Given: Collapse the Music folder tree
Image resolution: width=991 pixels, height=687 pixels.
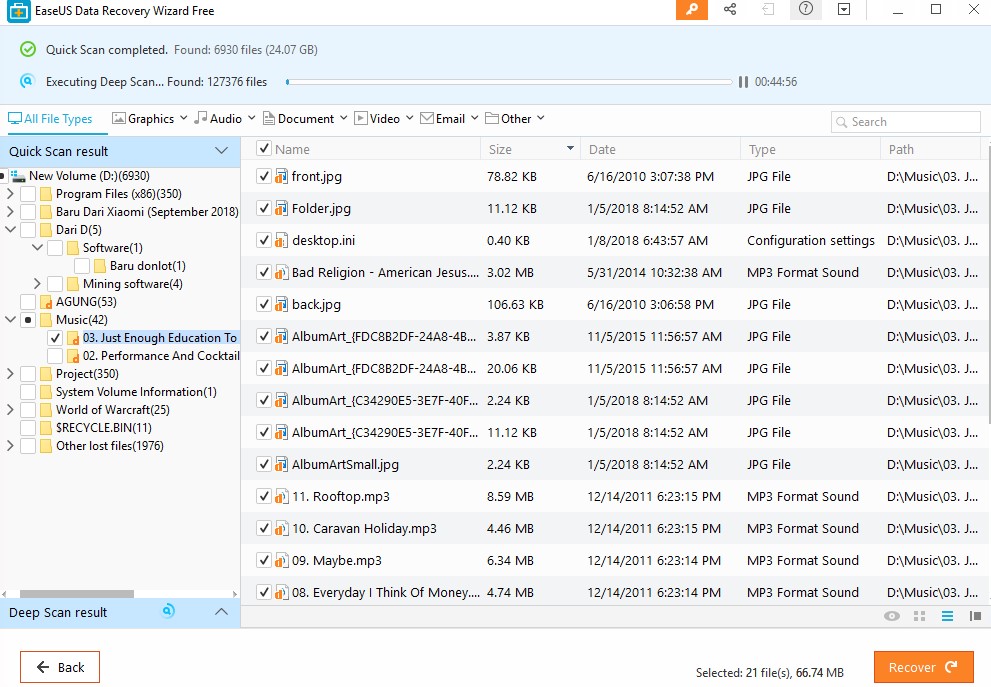Looking at the screenshot, I should [10, 319].
